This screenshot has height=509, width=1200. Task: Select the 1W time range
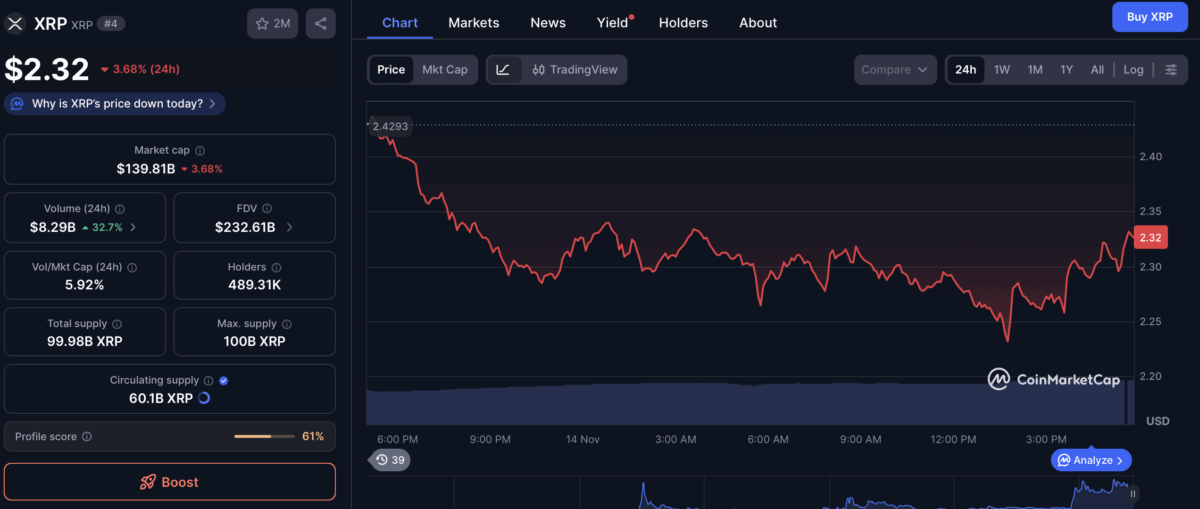(x=1001, y=70)
